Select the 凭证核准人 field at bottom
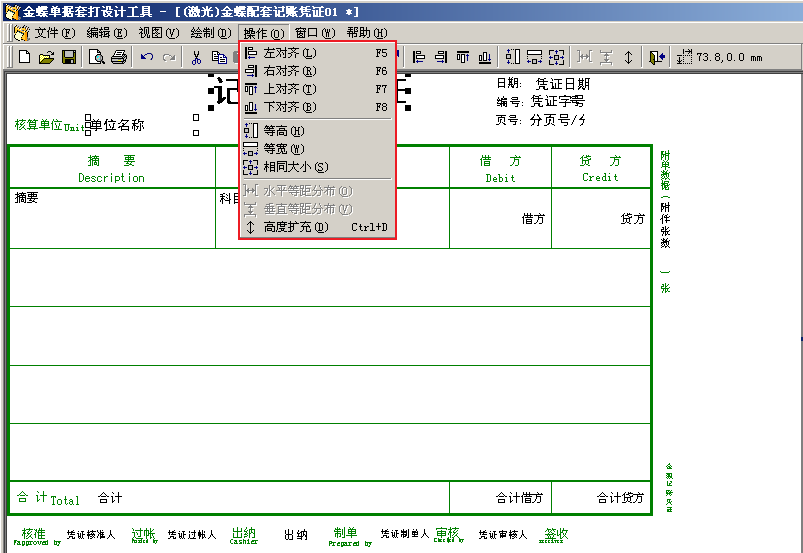The width and height of the screenshot is (803, 553). pos(91,535)
